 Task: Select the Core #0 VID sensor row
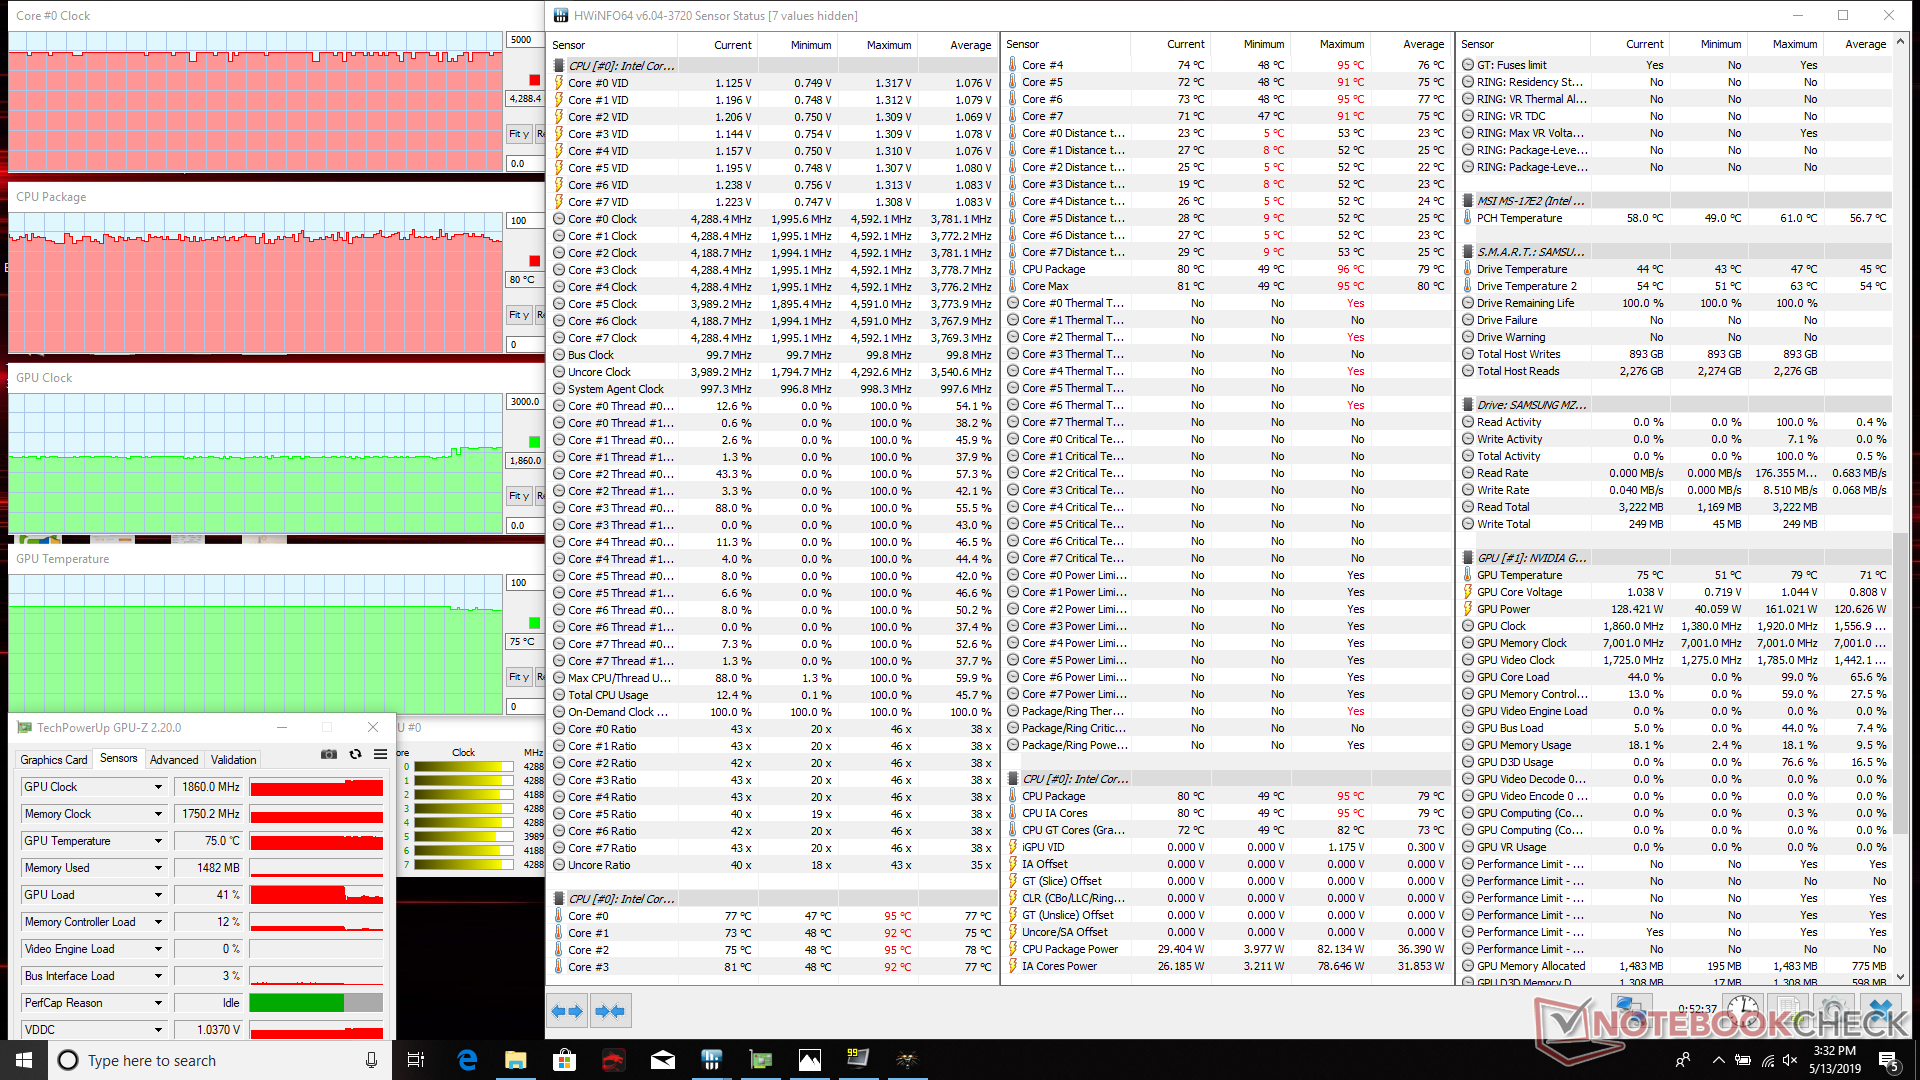pyautogui.click(x=773, y=83)
